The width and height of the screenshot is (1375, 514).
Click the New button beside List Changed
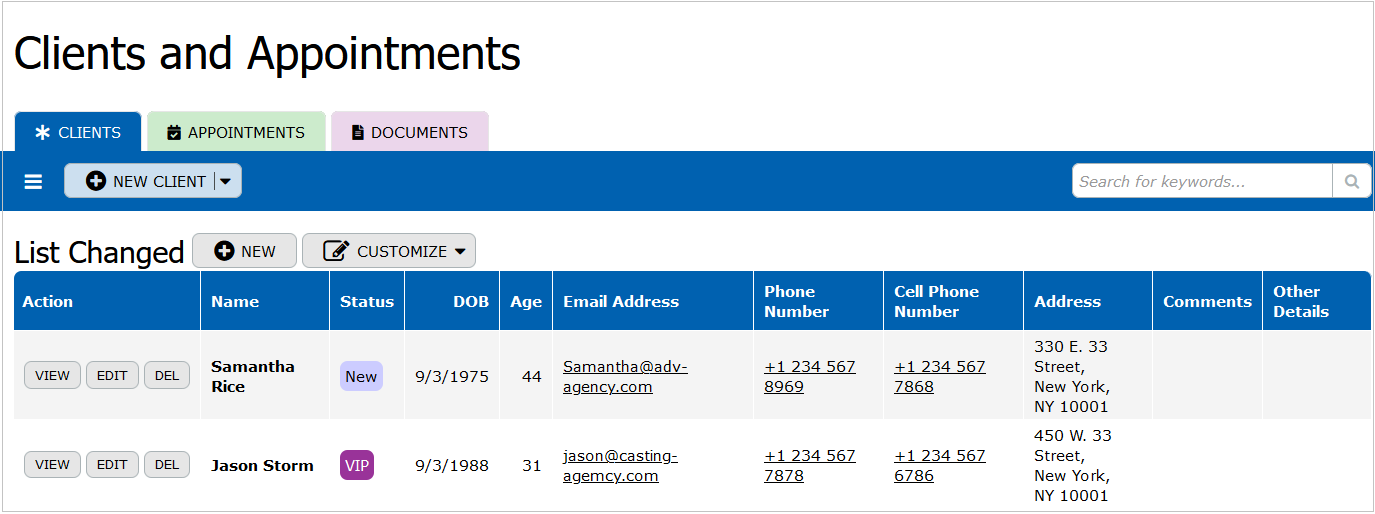click(244, 251)
